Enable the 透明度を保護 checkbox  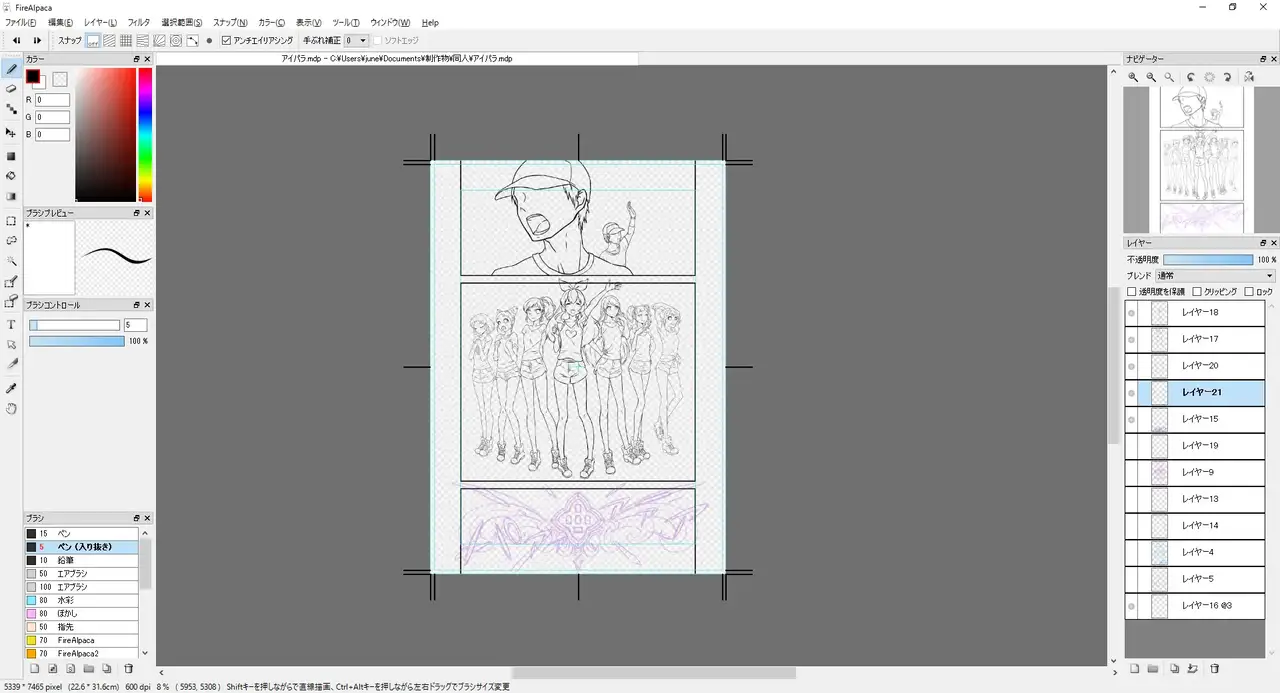1132,292
